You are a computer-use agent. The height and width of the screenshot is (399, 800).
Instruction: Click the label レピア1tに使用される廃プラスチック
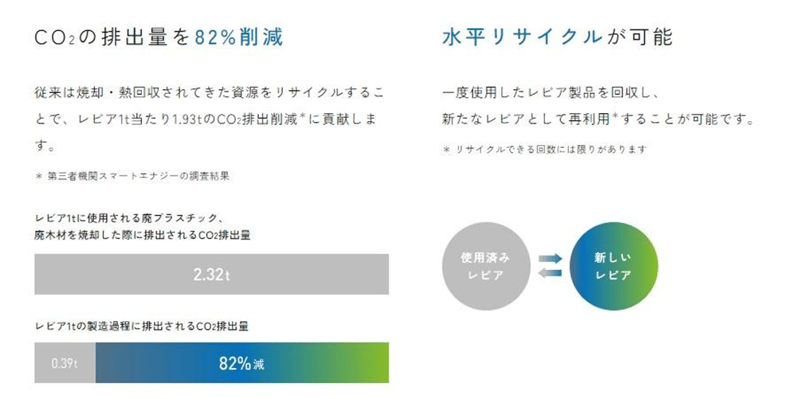pos(128,219)
